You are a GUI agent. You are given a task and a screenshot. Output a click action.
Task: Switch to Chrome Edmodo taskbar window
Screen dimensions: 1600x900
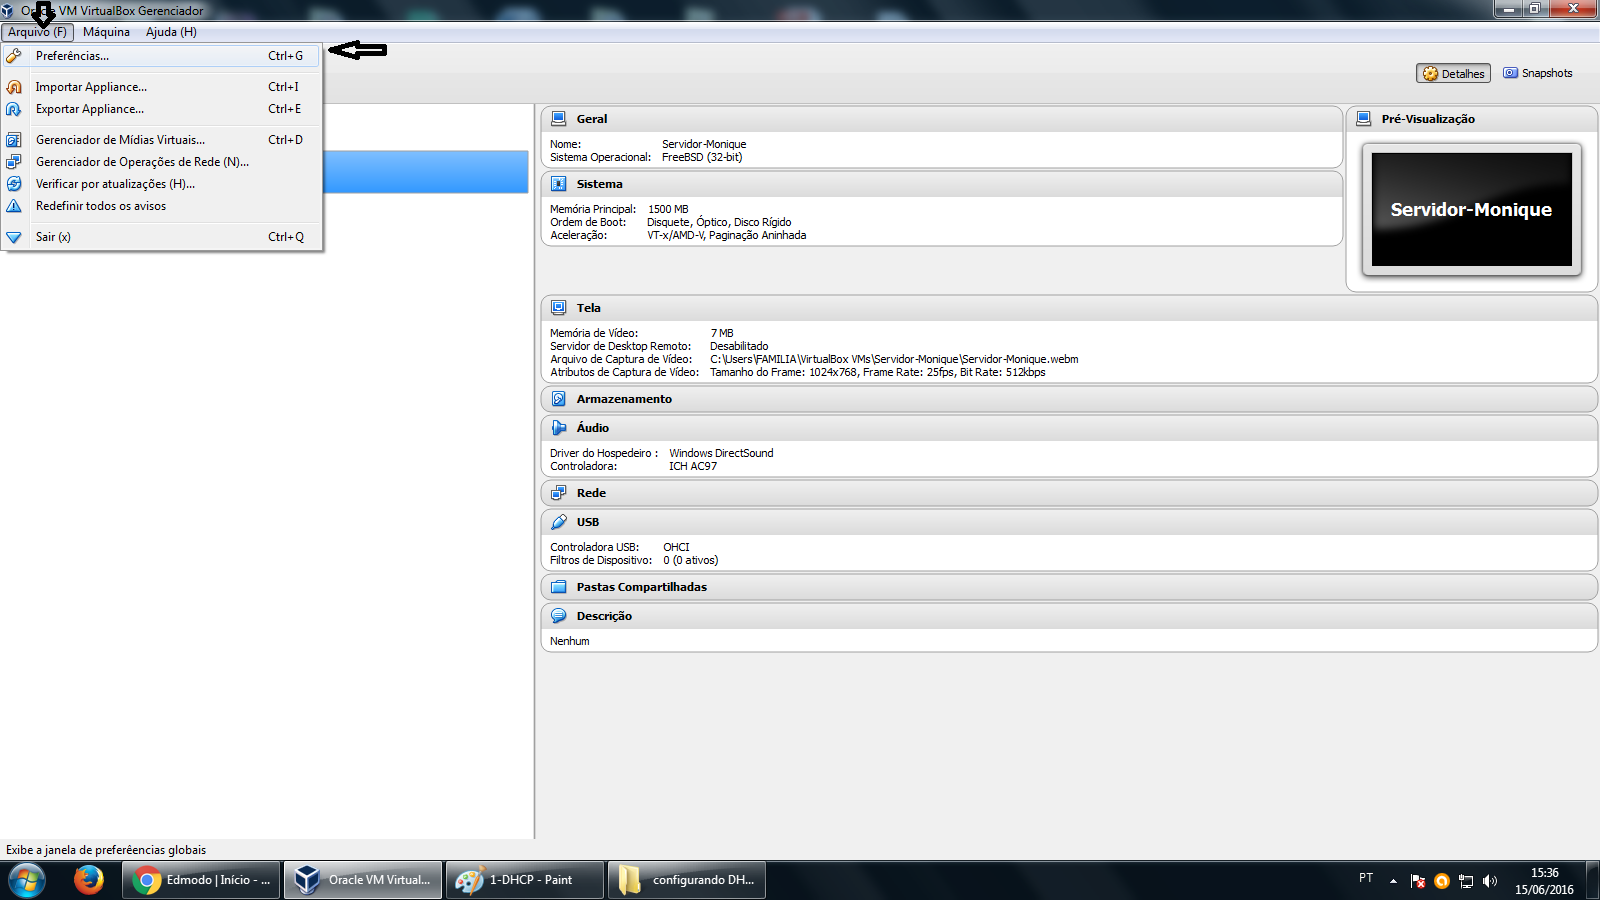point(202,880)
